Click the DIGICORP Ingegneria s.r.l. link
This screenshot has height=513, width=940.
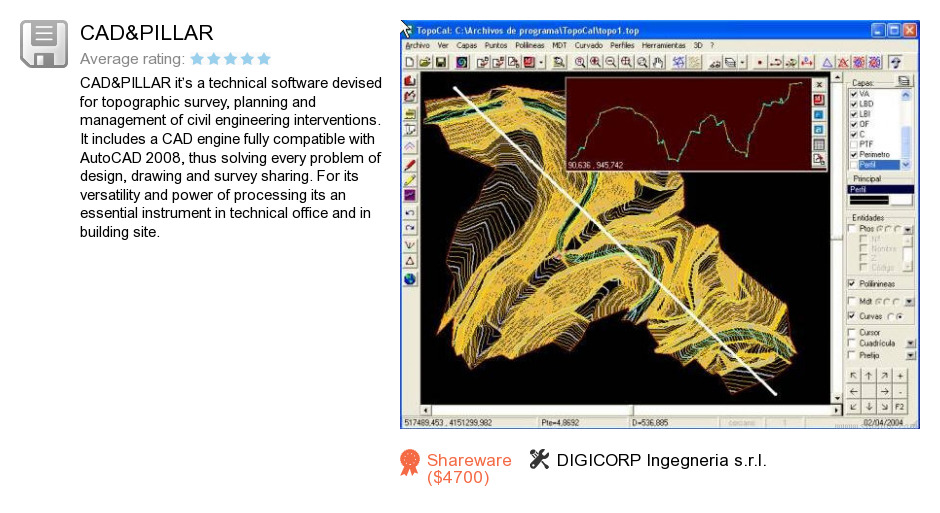(x=661, y=460)
